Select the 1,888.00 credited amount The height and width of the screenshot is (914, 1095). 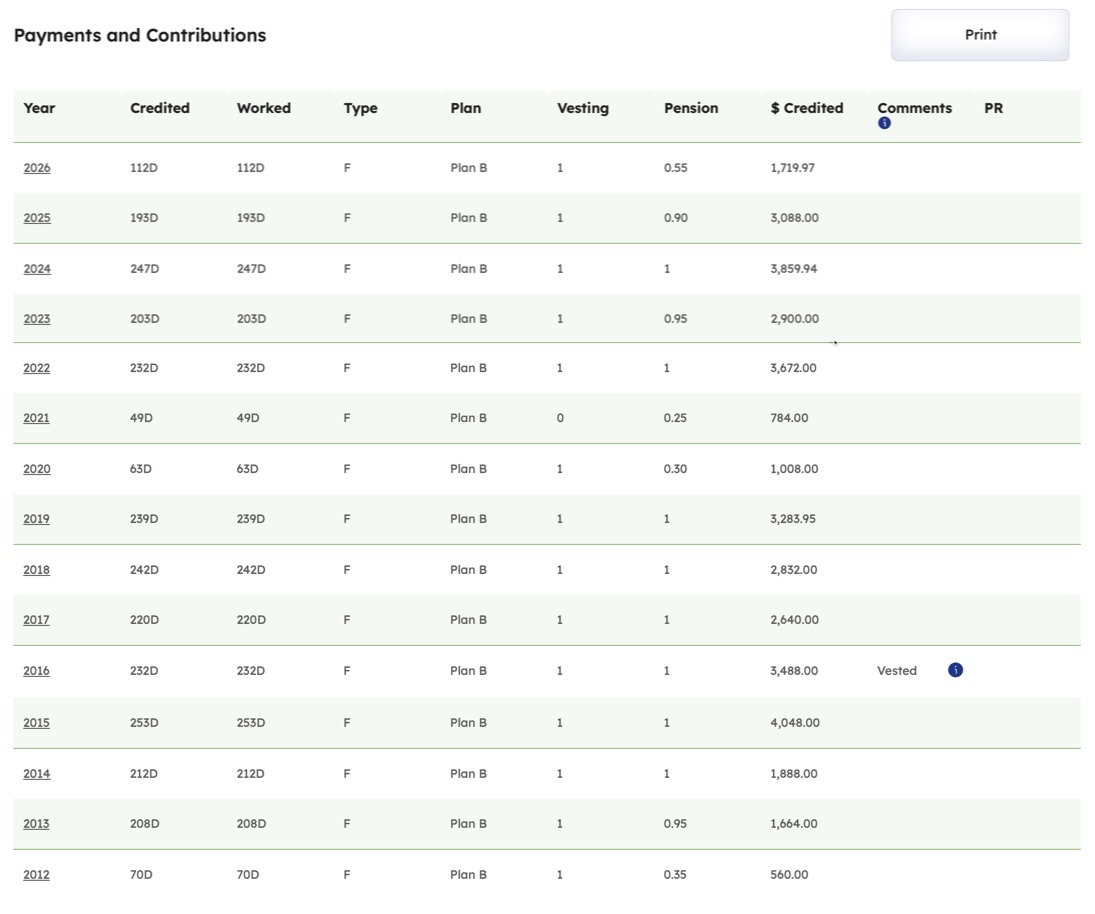[x=794, y=774]
